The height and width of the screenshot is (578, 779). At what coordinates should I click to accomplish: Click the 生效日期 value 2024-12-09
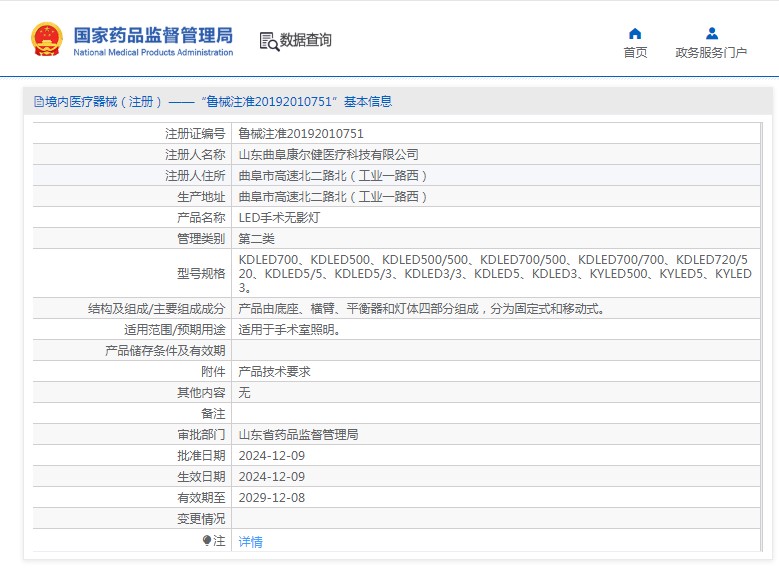[x=272, y=477]
